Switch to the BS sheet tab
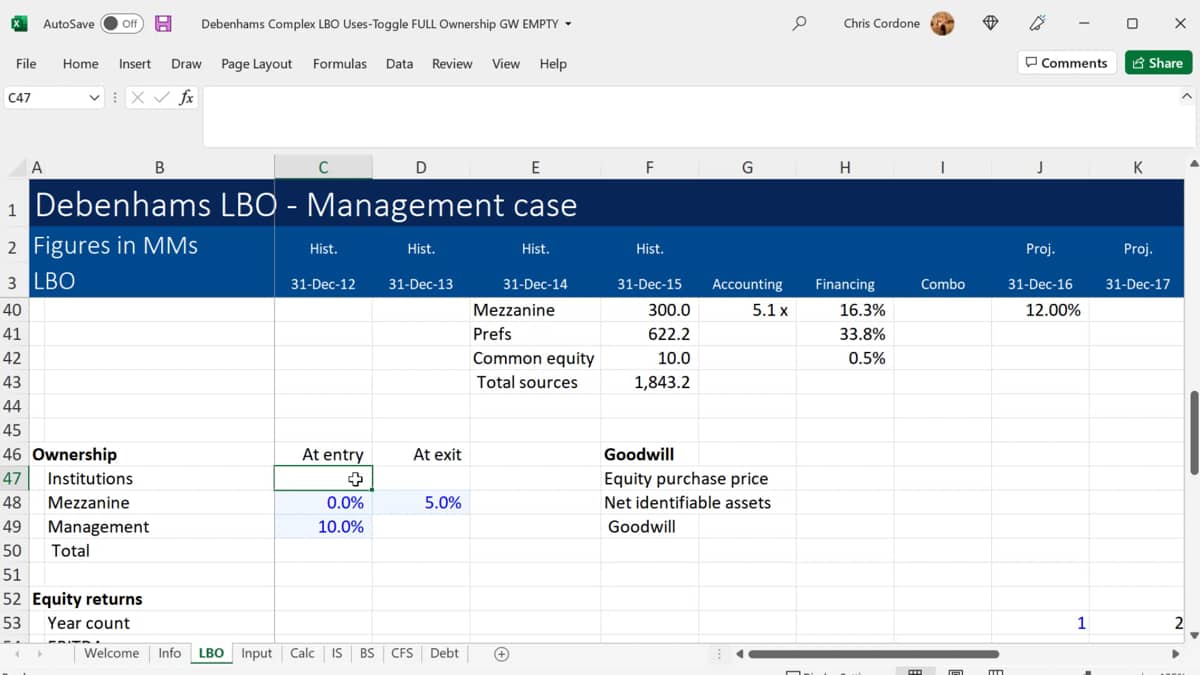 [x=367, y=653]
